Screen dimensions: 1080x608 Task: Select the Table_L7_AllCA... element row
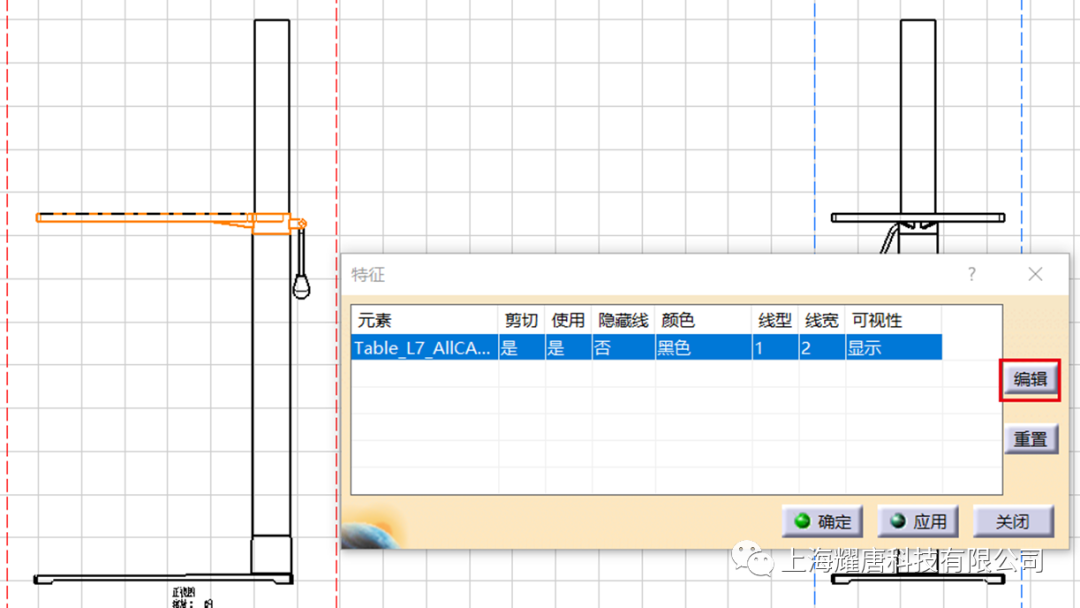(423, 348)
